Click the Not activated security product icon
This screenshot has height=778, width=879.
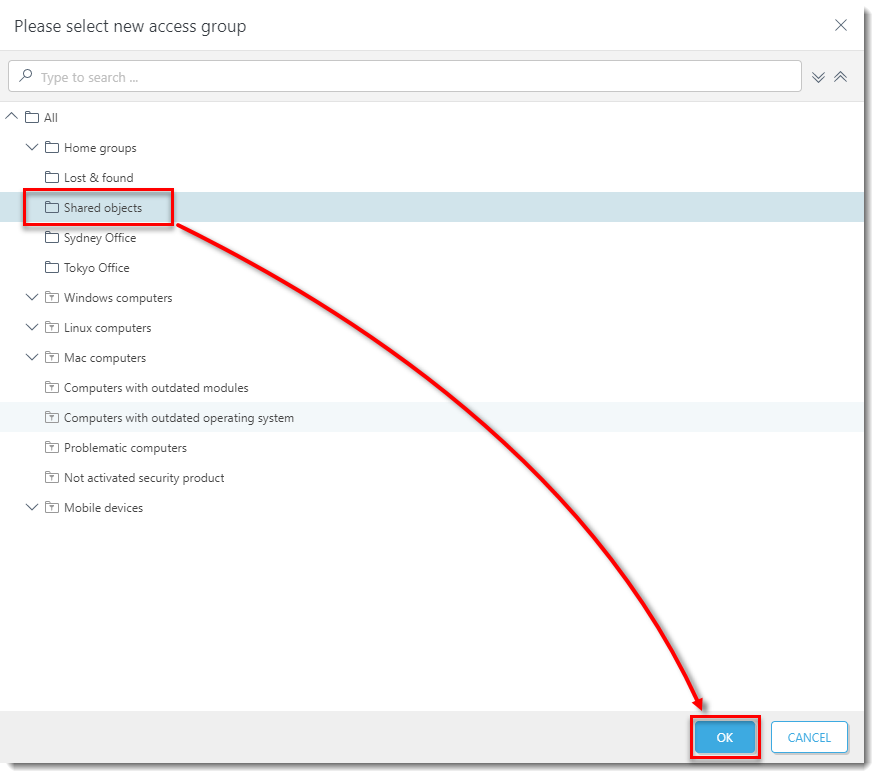click(52, 478)
